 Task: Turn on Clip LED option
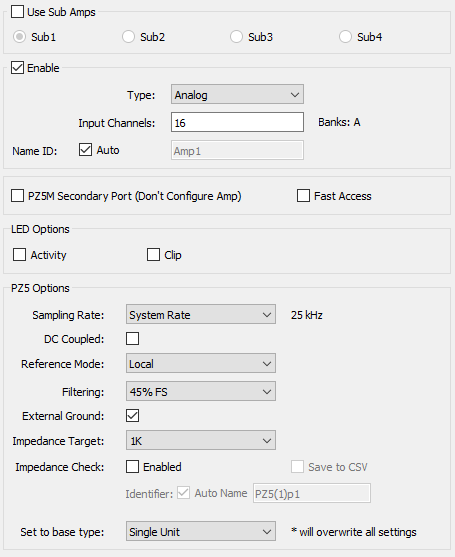pos(153,255)
